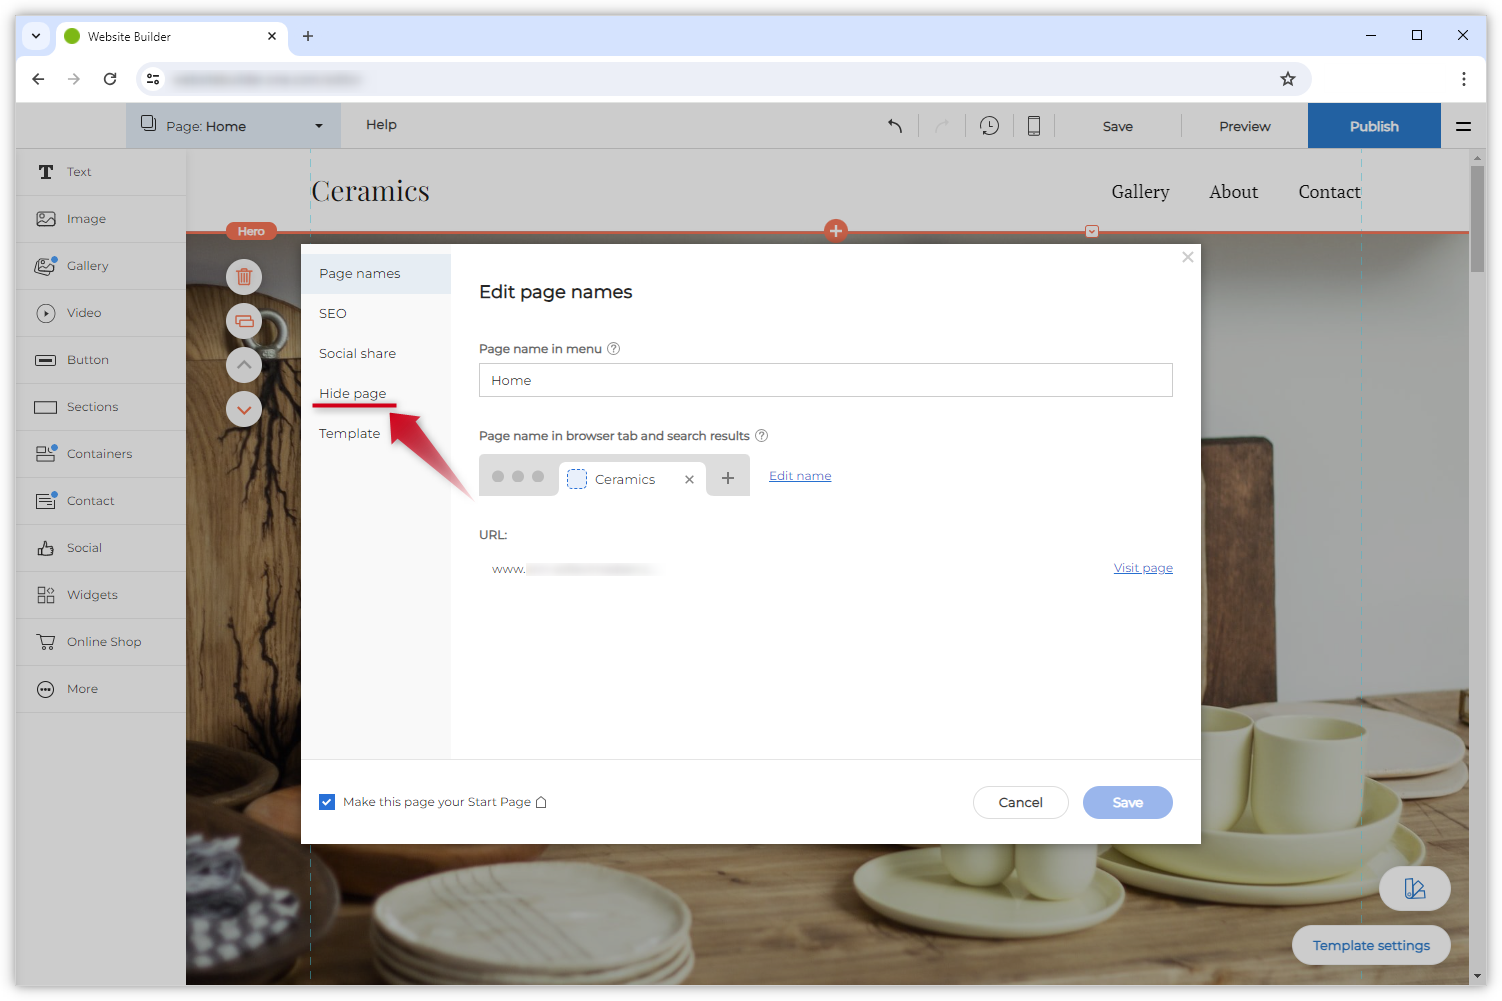Click the trash icon to delete section
Image resolution: width=1502 pixels, height=1001 pixels.
tap(244, 277)
